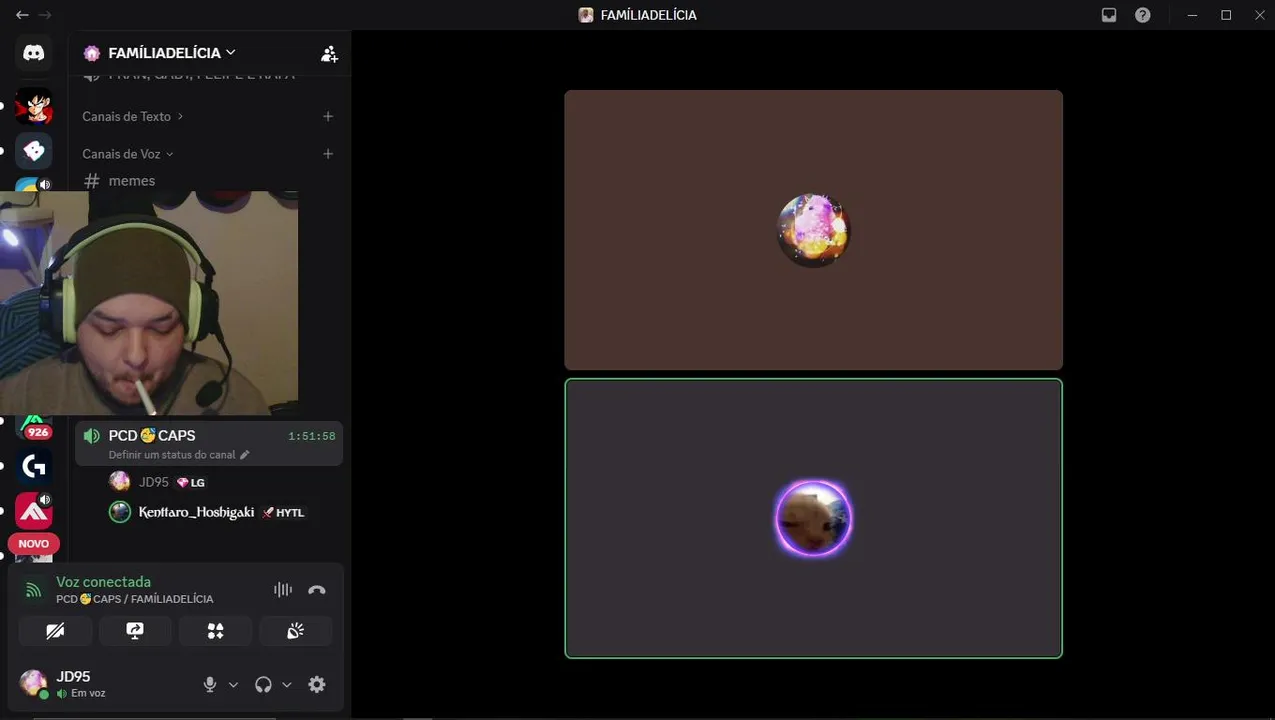Open voice connection quality icon

pyautogui.click(x=33, y=590)
